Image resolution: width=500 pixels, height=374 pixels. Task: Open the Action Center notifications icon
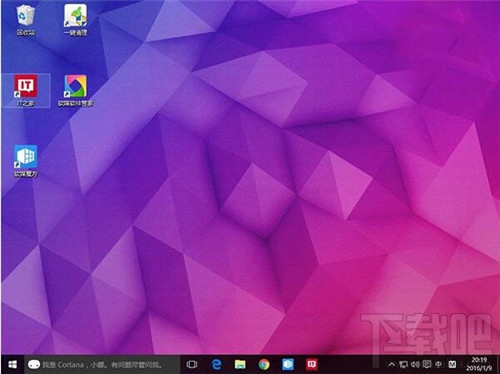click(x=427, y=364)
